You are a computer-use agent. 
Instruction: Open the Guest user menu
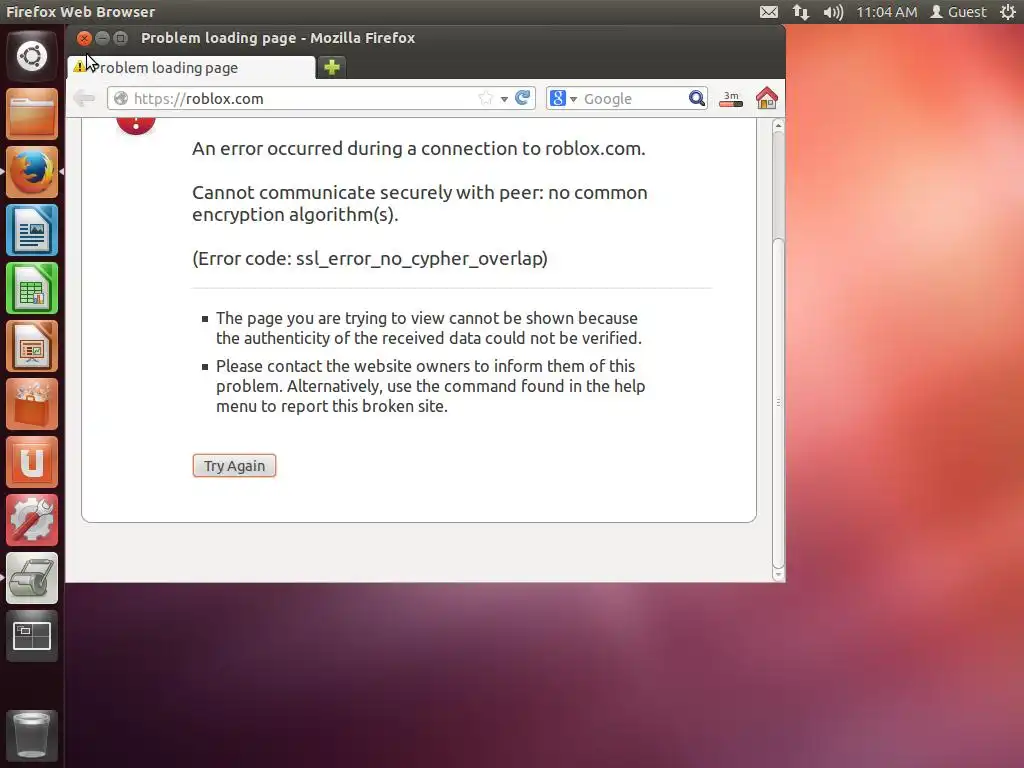pyautogui.click(x=959, y=12)
